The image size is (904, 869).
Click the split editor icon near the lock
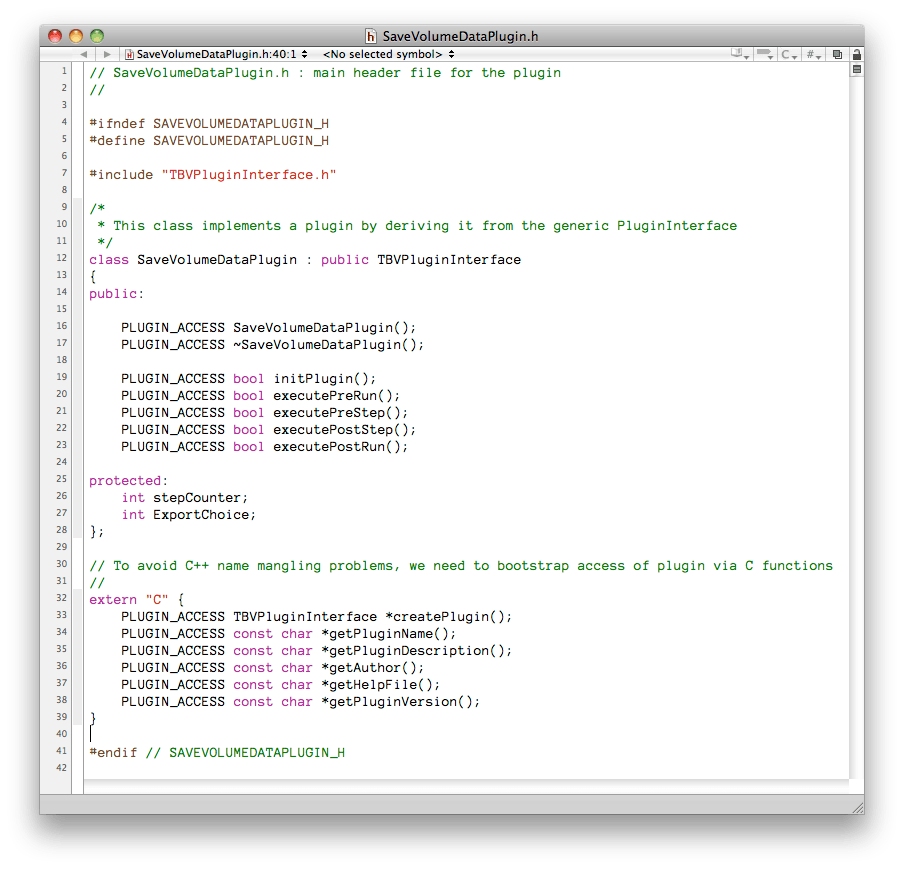coord(837,55)
